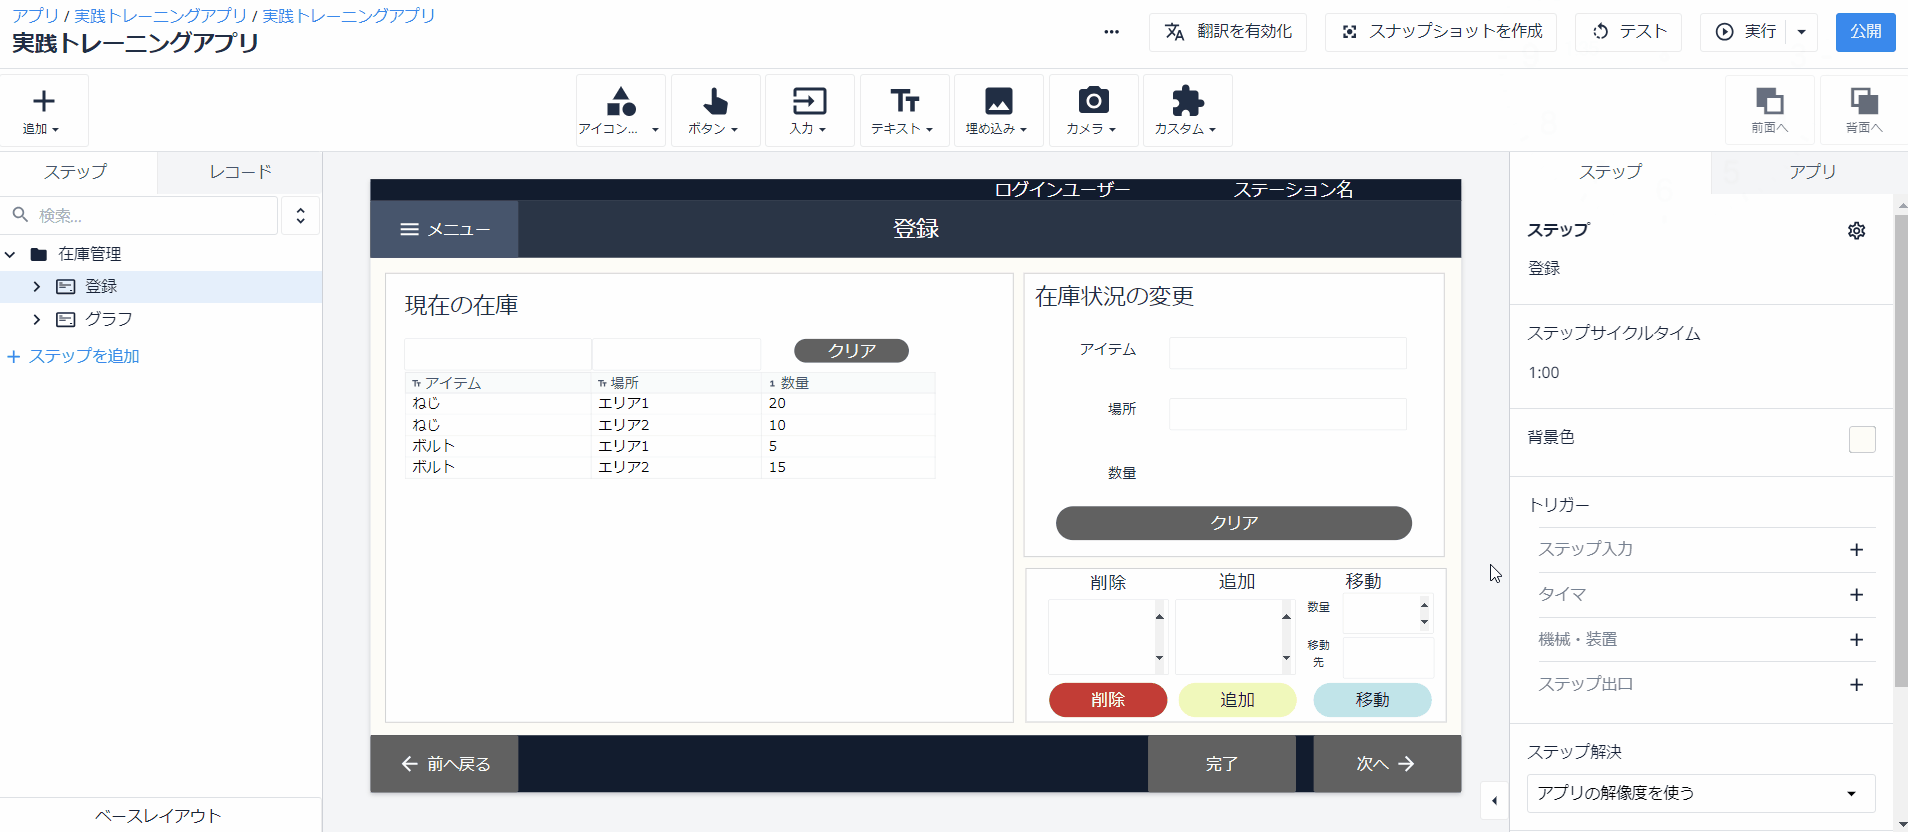Screen dimensions: 1908x832
Task: Click the wide クリア button in 在庫状況の変更
Action: tap(1234, 523)
